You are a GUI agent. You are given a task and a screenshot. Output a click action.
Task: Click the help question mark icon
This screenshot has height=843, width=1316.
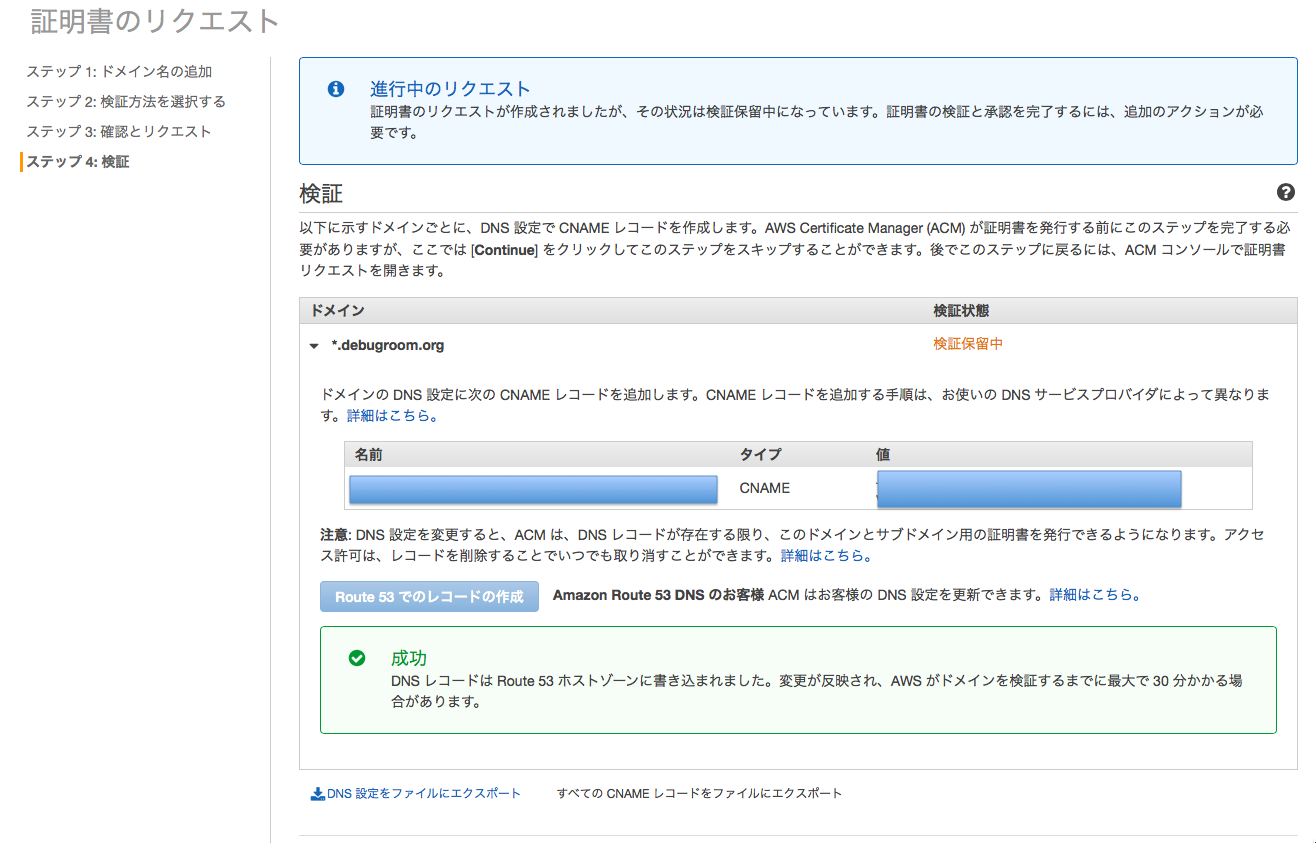point(1286,193)
